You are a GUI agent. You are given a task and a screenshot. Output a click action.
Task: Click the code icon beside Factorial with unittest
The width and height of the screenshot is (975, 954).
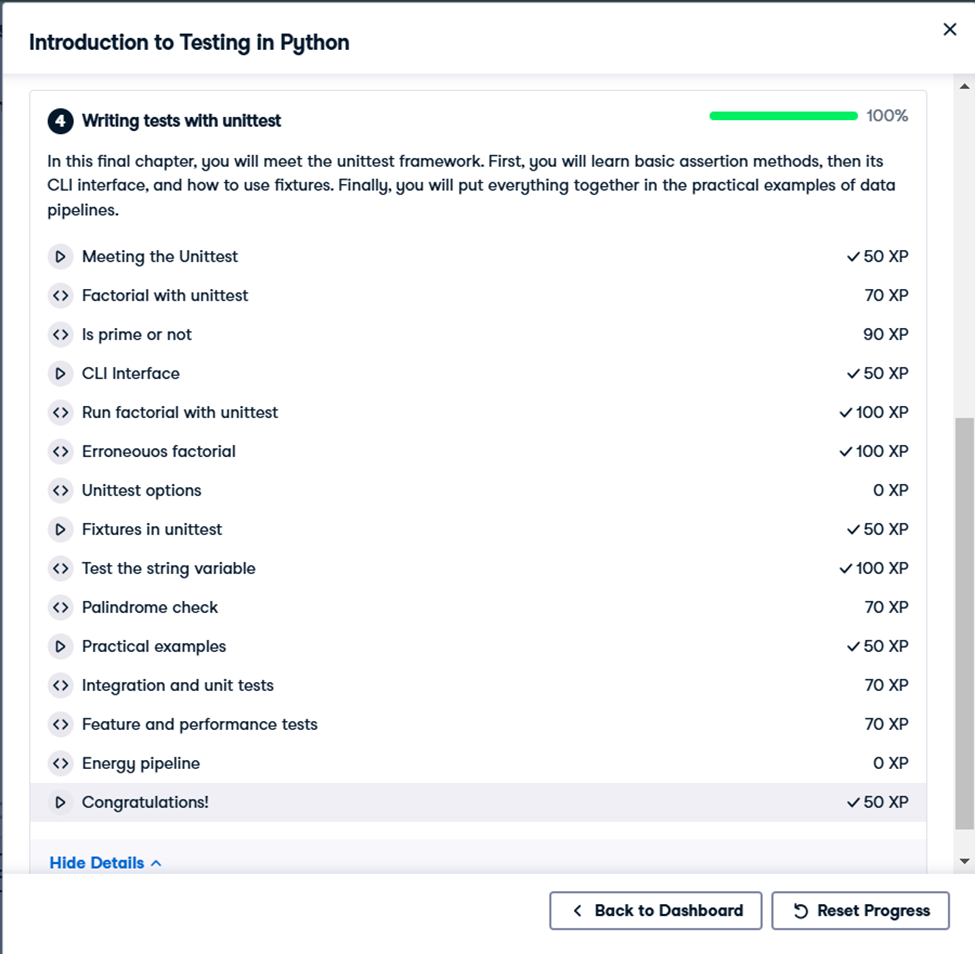point(60,295)
